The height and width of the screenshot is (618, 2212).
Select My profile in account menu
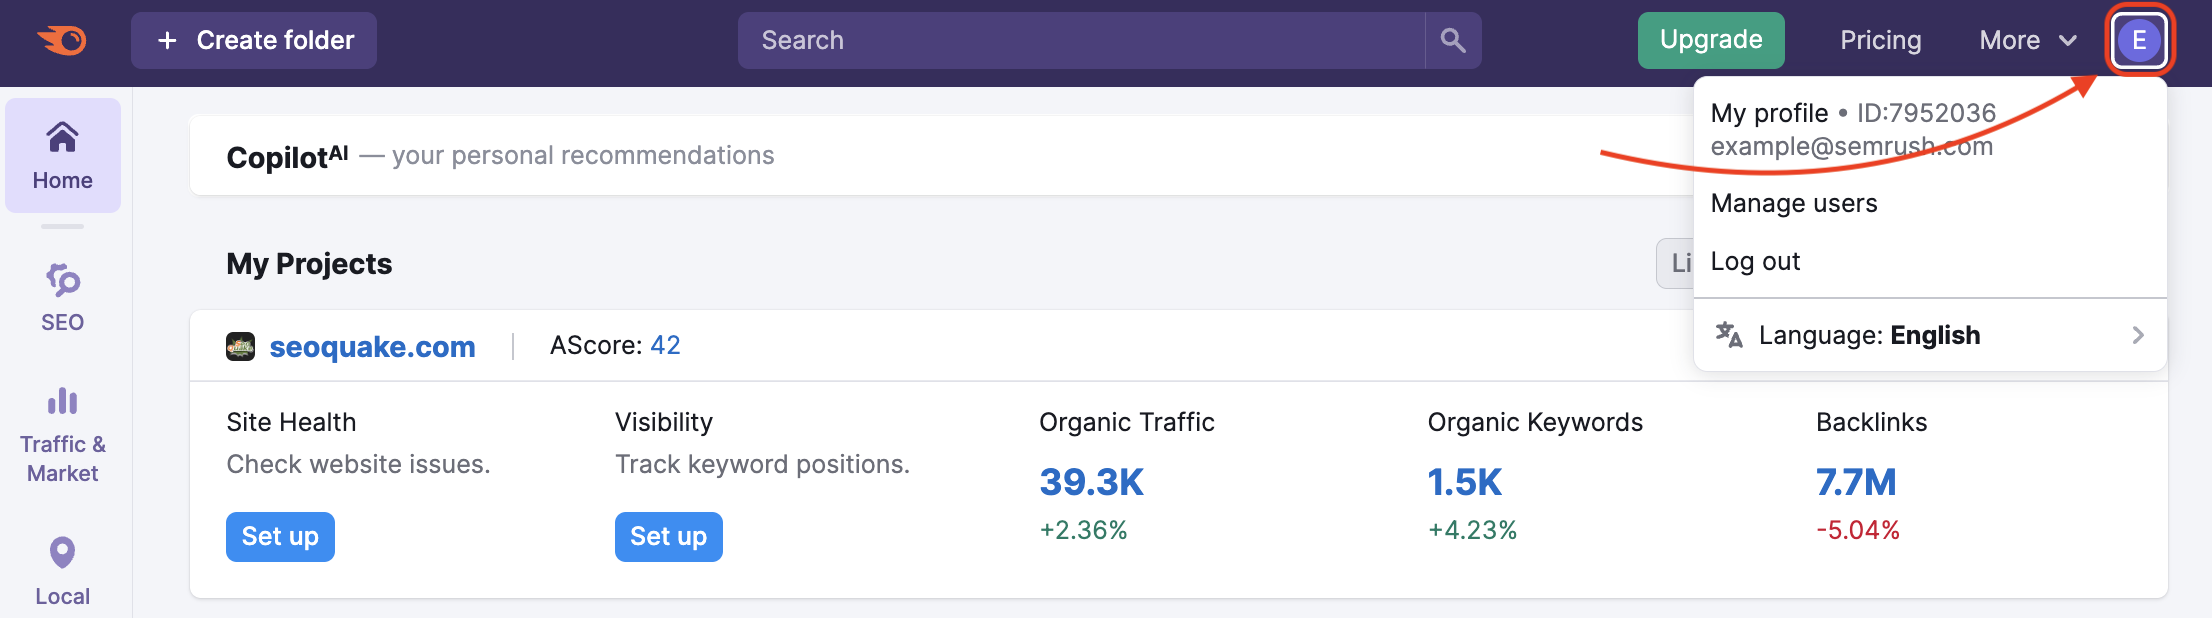(1769, 113)
